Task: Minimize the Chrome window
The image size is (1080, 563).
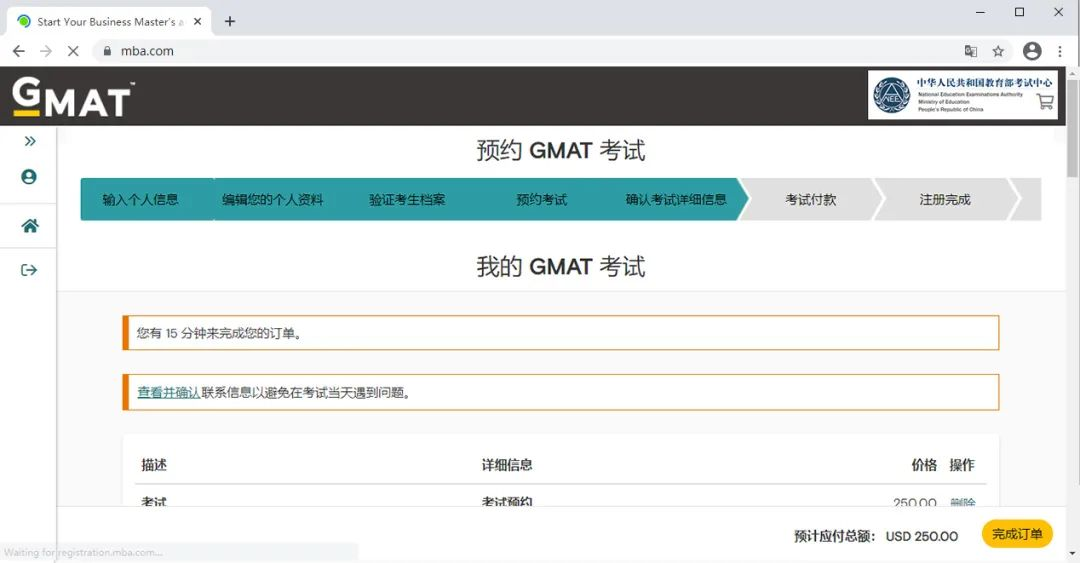Action: point(980,12)
